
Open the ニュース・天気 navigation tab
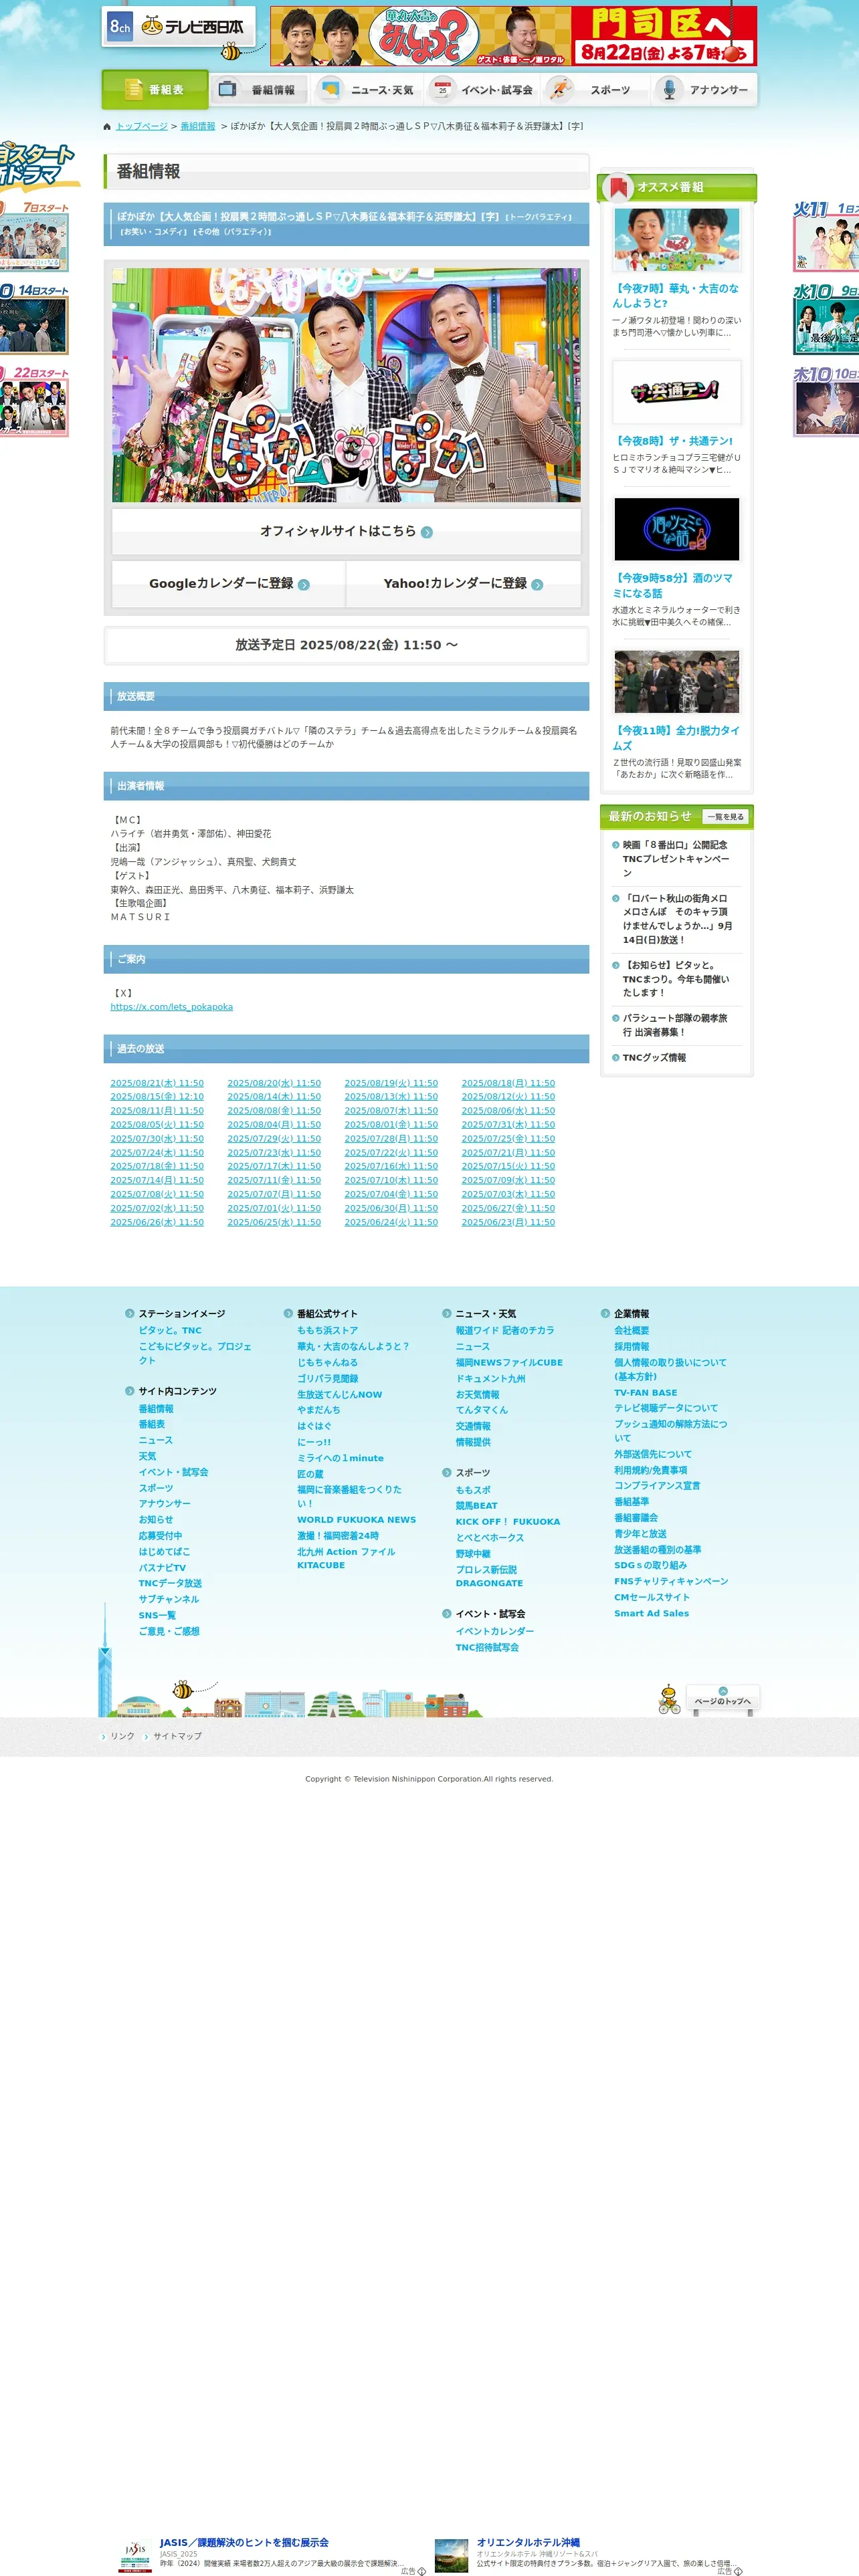(367, 90)
